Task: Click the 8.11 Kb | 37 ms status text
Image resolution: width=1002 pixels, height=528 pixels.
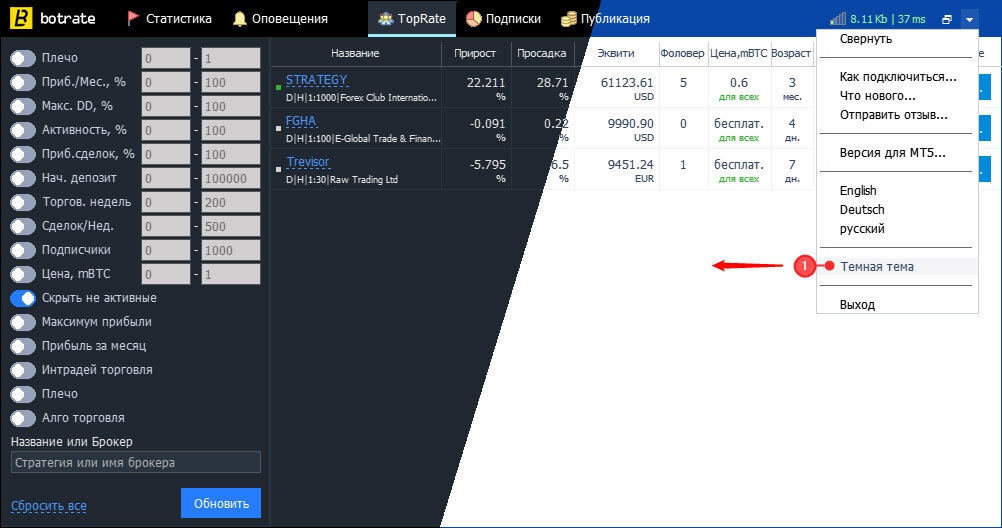Action: (888, 19)
